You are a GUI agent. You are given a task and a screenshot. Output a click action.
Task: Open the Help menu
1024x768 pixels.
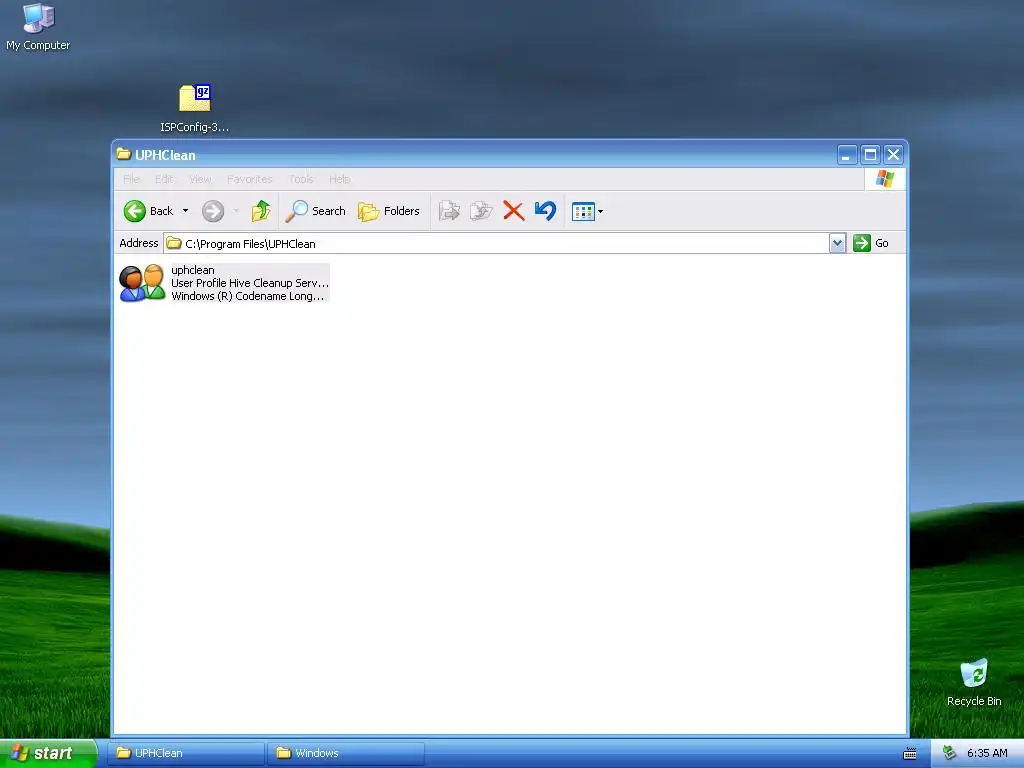[x=340, y=179]
